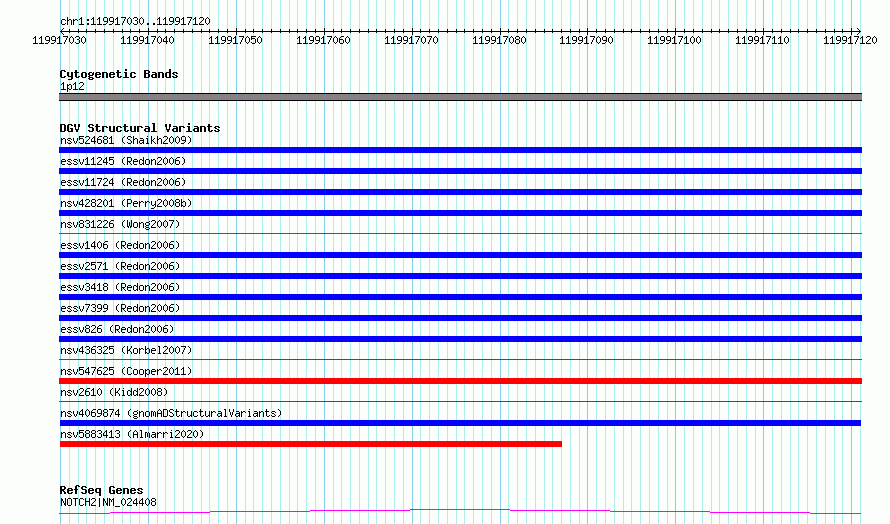Image resolution: width=890 pixels, height=524 pixels.
Task: Open nsv2610 (Kidd2008) label
Action: 114,392
